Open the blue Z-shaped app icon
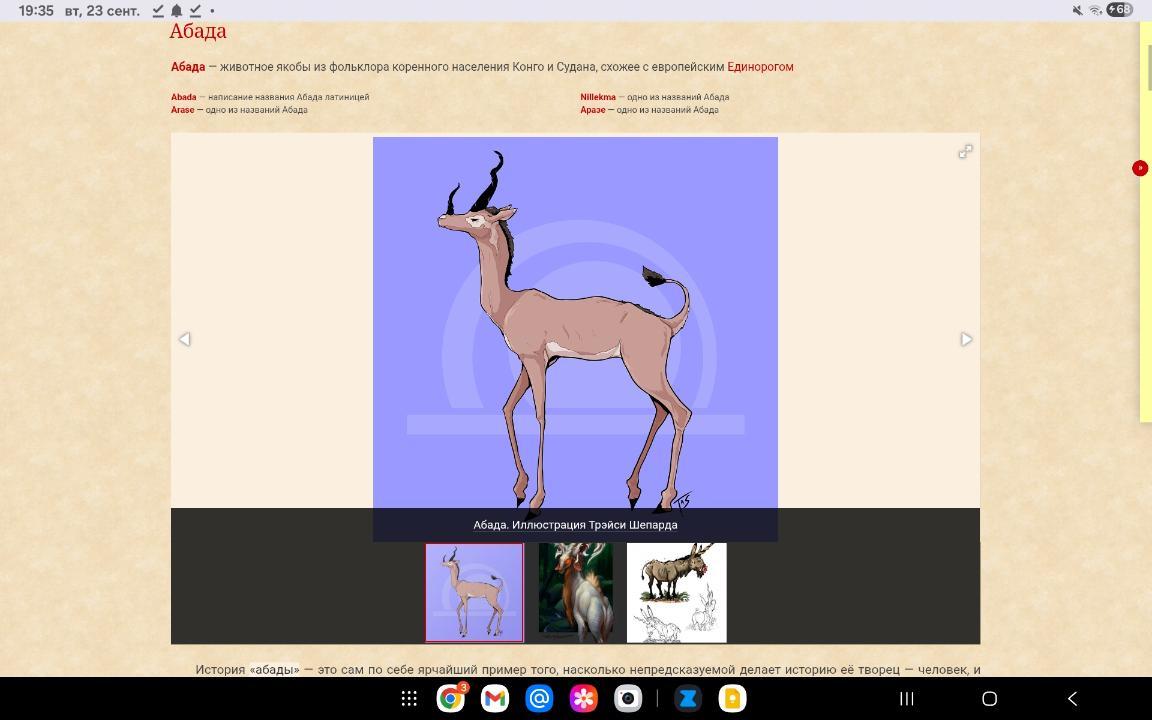The image size is (1152, 720). [x=688, y=698]
